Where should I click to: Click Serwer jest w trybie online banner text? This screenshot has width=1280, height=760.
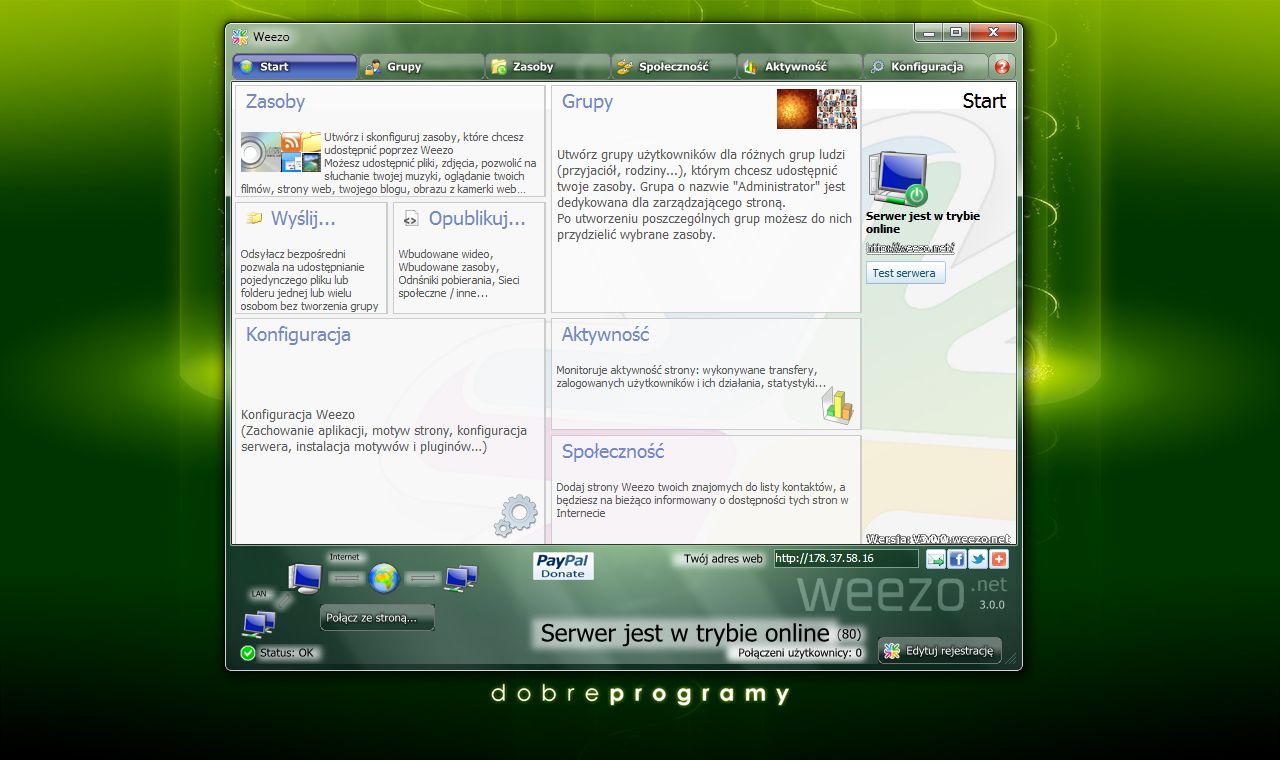(x=685, y=633)
